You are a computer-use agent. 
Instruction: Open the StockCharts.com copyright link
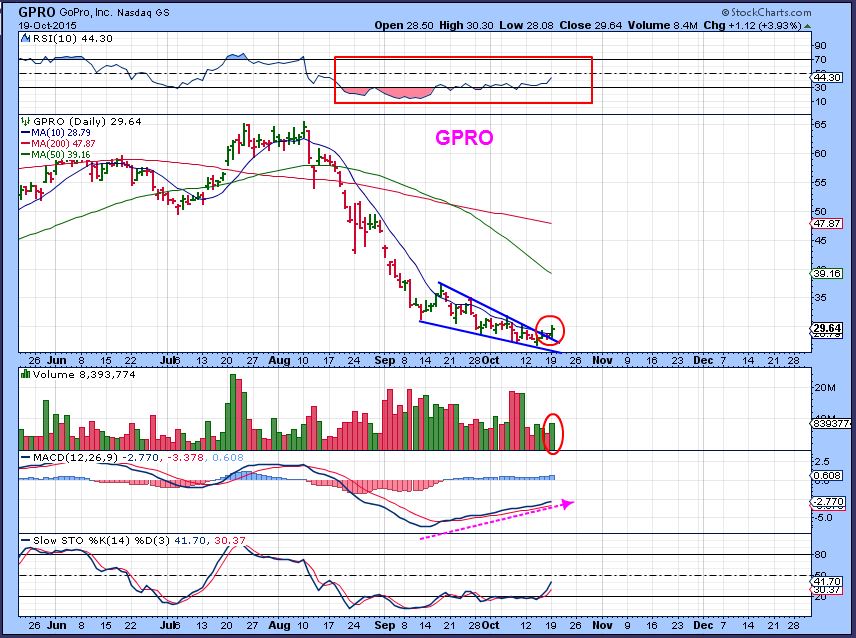point(766,12)
